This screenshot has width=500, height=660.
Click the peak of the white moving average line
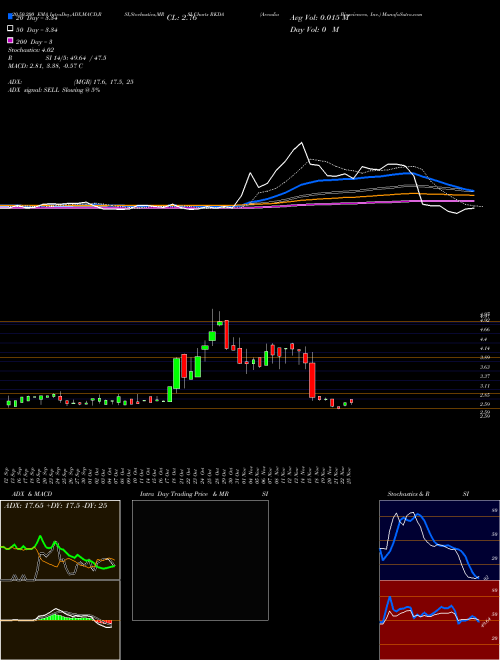[x=301, y=143]
